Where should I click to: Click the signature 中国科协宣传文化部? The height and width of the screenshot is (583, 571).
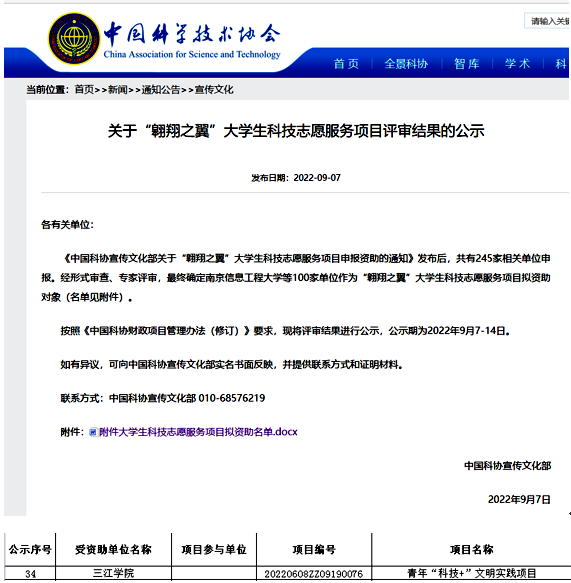[x=507, y=466]
